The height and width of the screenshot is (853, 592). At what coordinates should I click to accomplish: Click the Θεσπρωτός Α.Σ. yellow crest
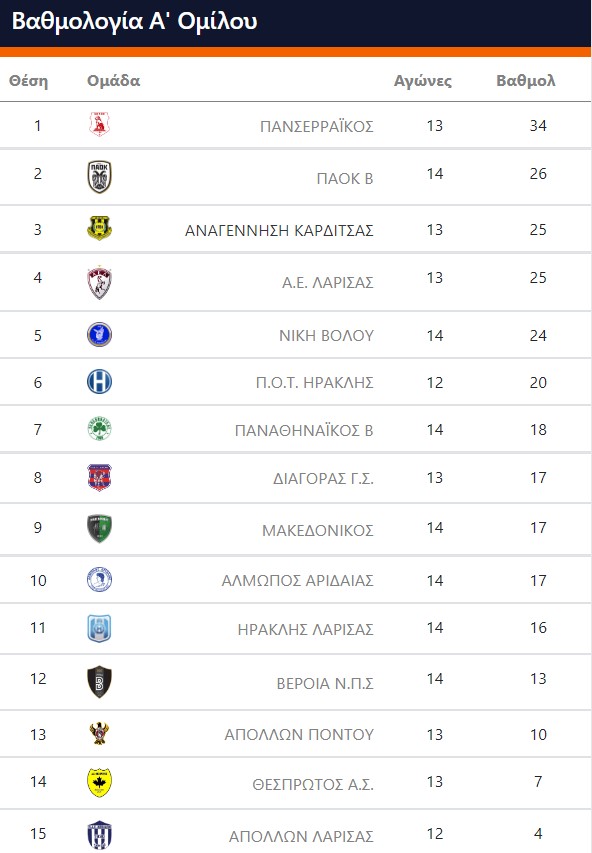100,783
